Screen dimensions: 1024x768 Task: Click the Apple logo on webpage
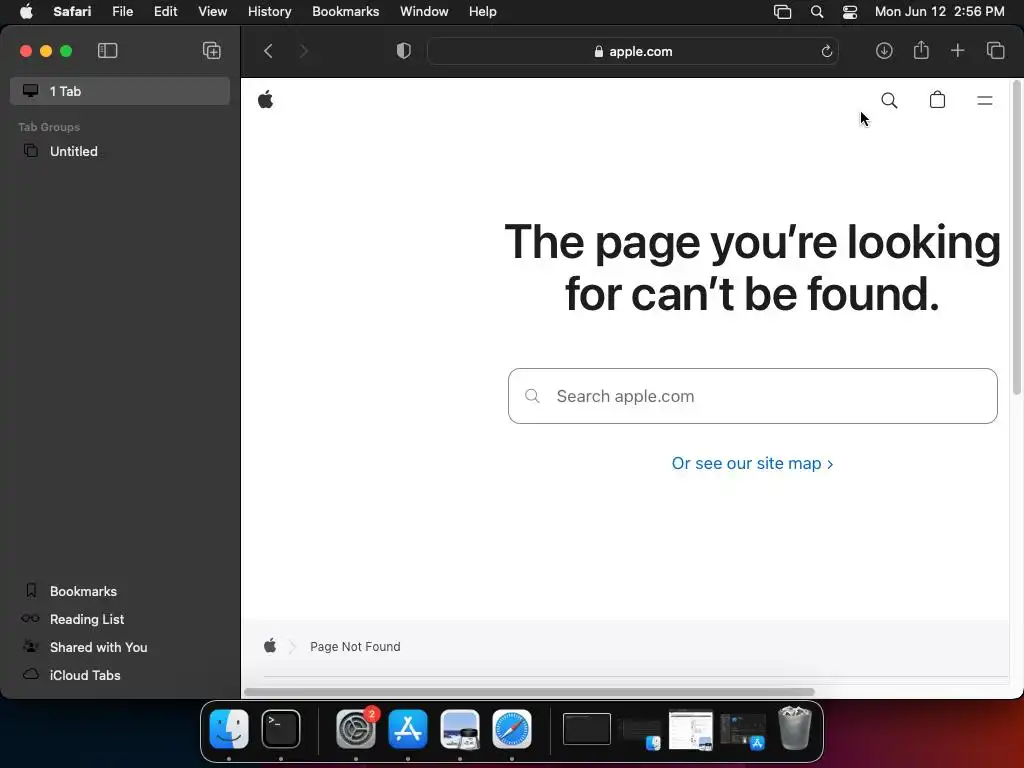click(x=265, y=100)
